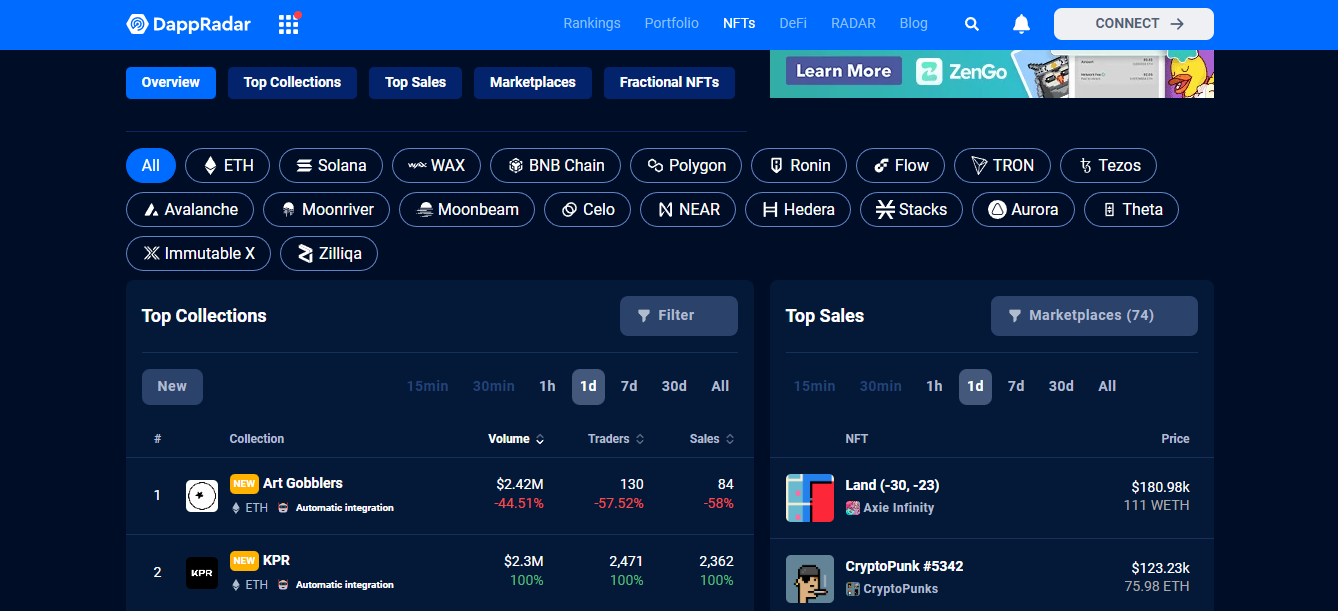Screen dimensions: 1338x611
Task: Set Top Sales timeframe to 7d
Action: click(1016, 386)
